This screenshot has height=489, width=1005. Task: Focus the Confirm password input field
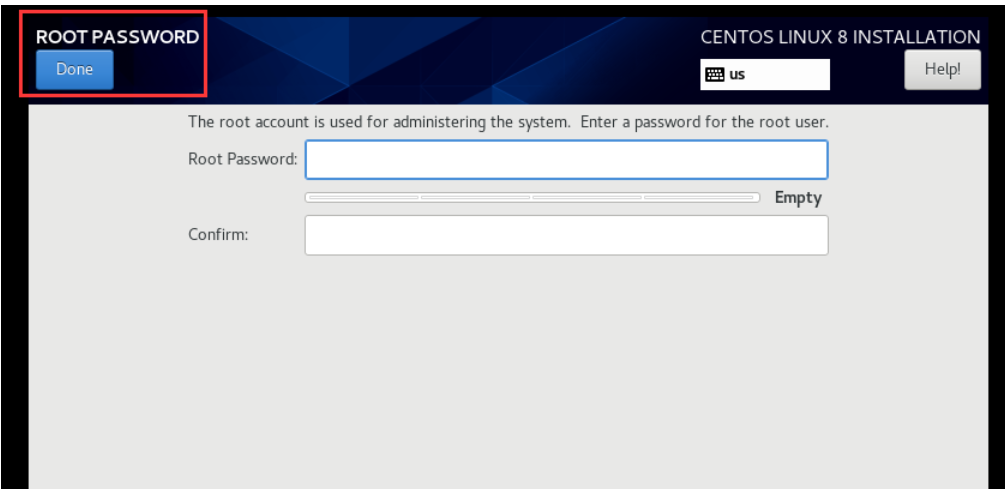566,235
